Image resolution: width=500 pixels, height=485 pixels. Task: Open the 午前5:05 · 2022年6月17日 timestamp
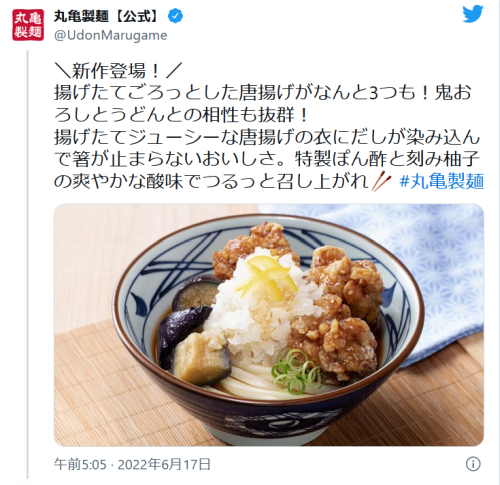pos(132,464)
